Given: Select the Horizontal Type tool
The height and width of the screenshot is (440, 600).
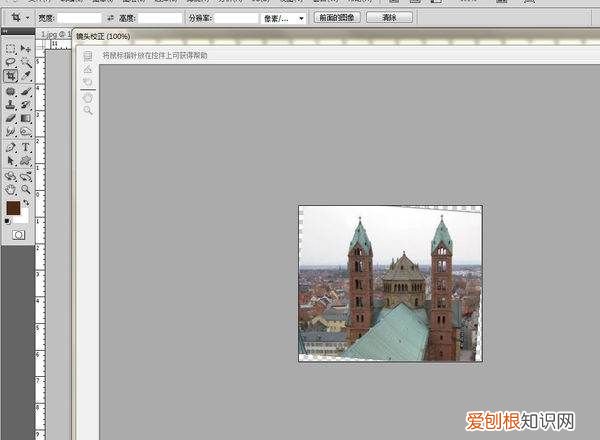Looking at the screenshot, I should click(x=26, y=147).
